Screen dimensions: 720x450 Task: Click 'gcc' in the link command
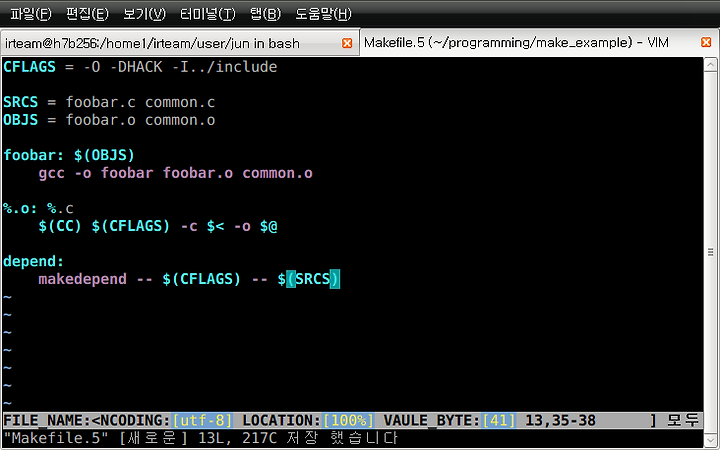51,173
